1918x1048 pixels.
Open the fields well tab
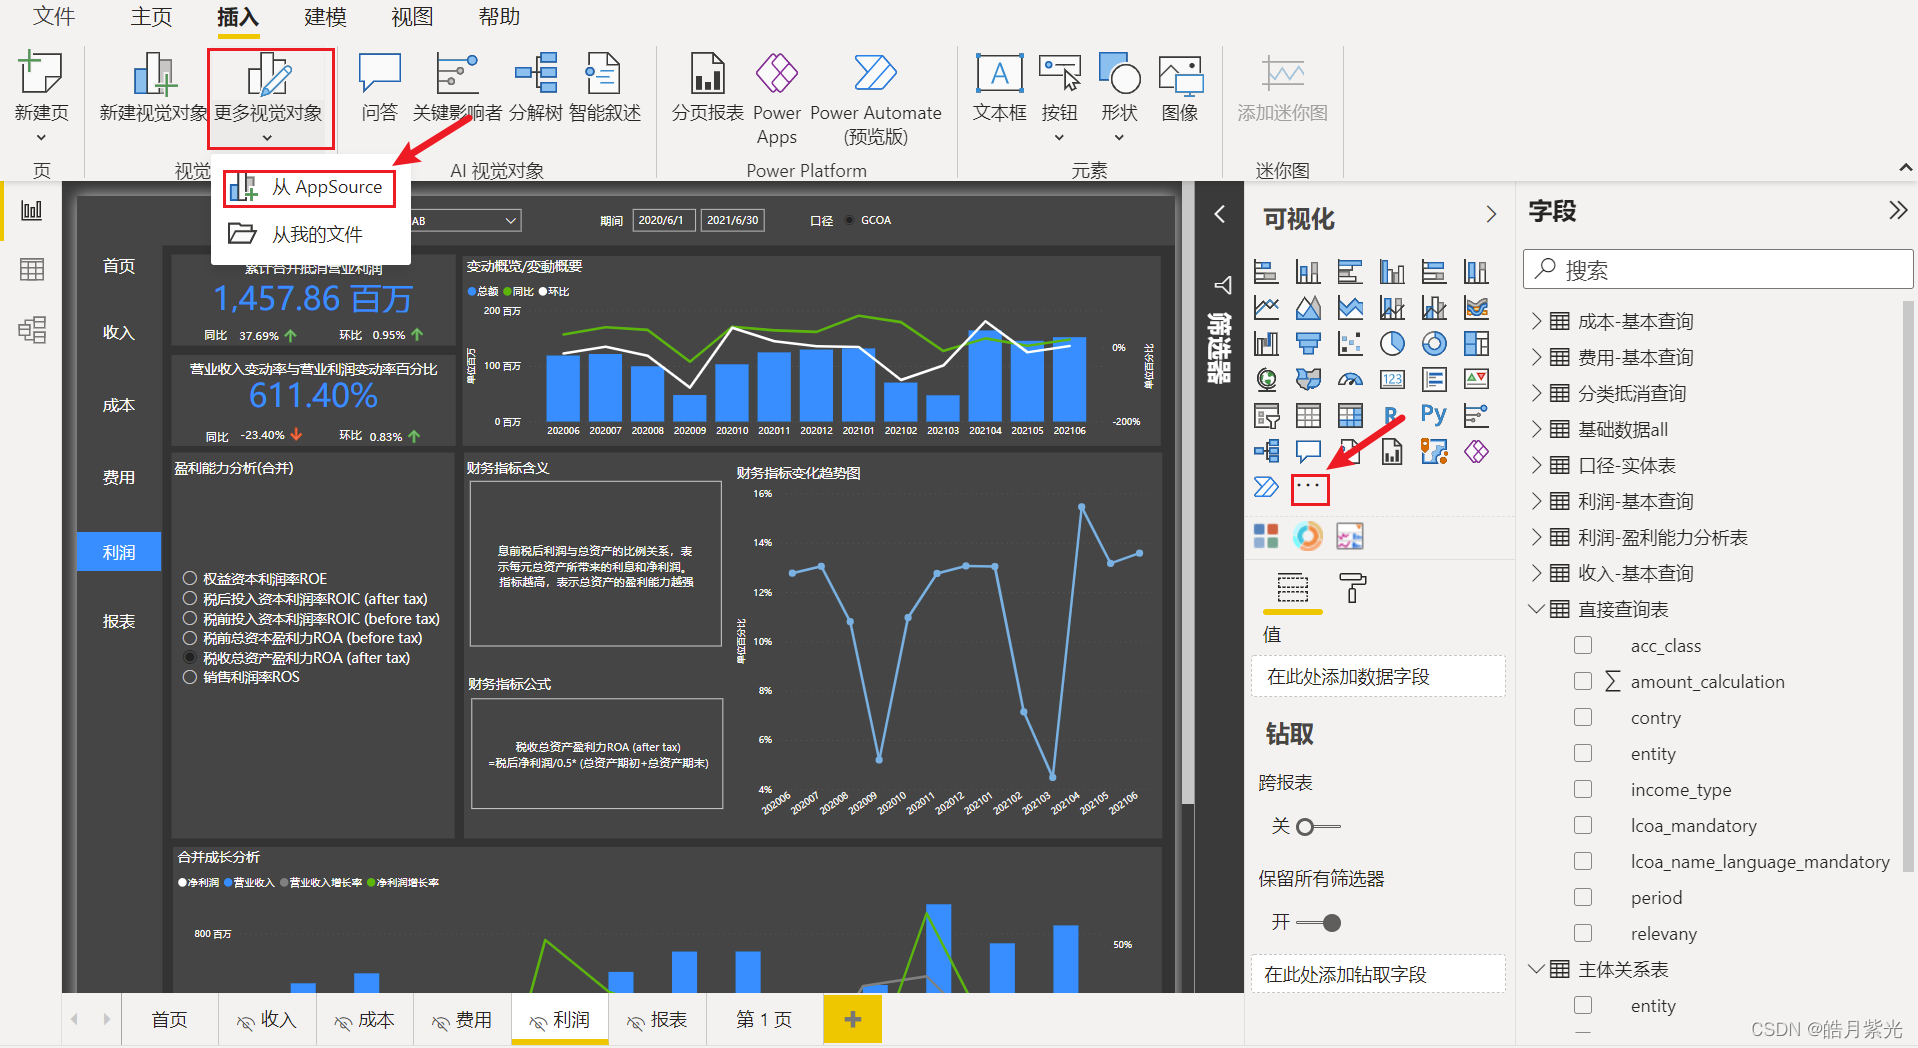coord(1293,588)
